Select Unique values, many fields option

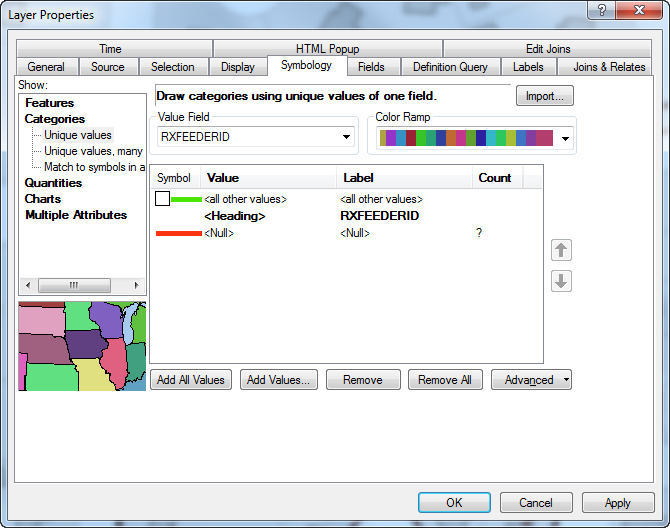(93, 151)
